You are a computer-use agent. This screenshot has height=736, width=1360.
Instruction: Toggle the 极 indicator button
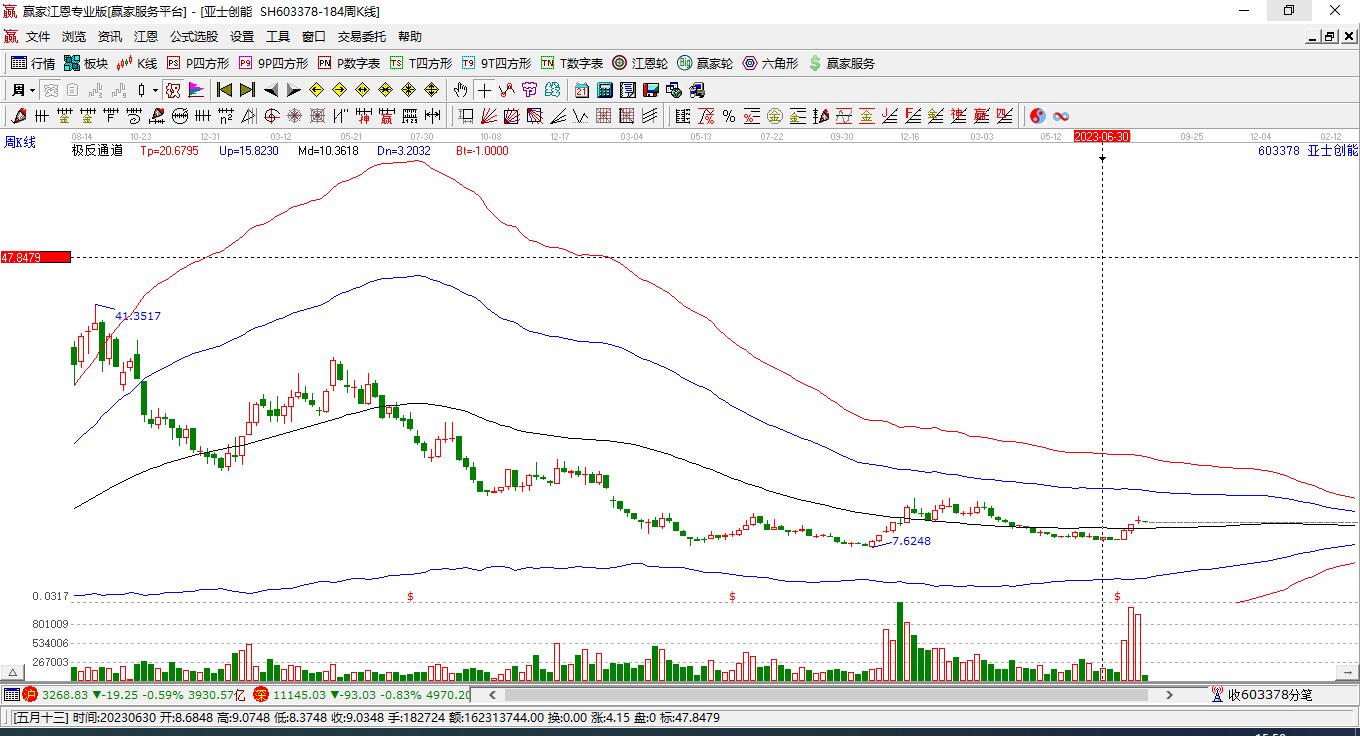[x=173, y=90]
